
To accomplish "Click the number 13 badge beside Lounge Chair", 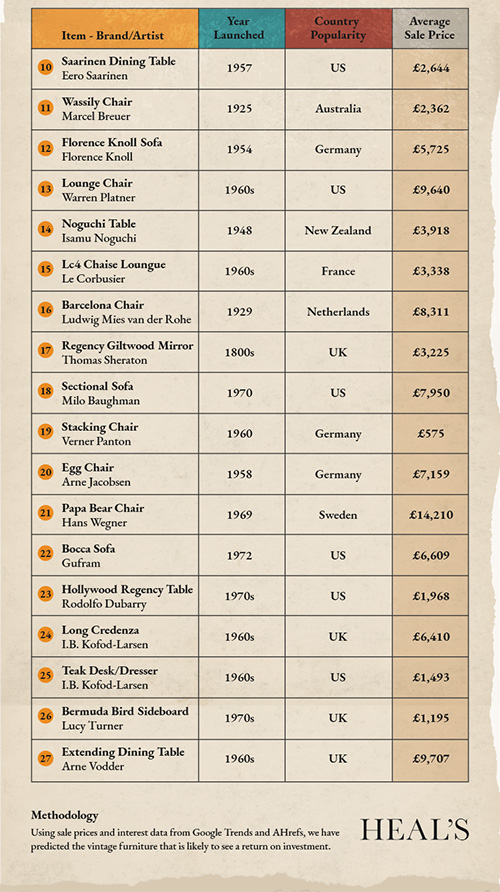I will click(46, 189).
